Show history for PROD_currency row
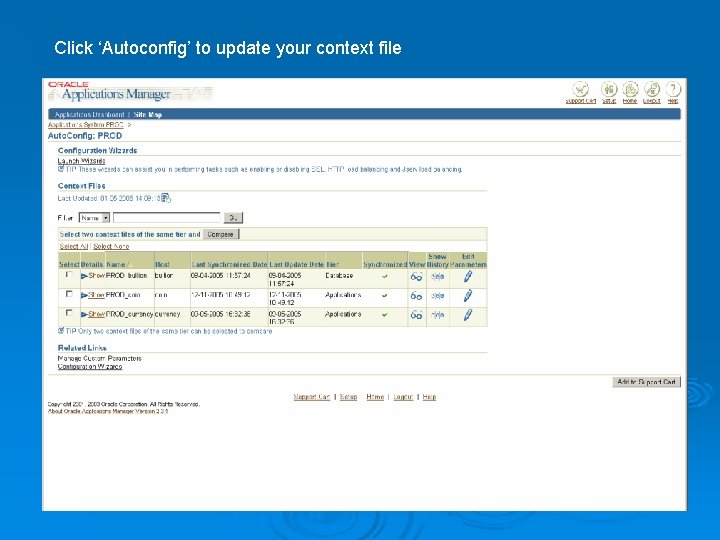 pyautogui.click(x=438, y=315)
